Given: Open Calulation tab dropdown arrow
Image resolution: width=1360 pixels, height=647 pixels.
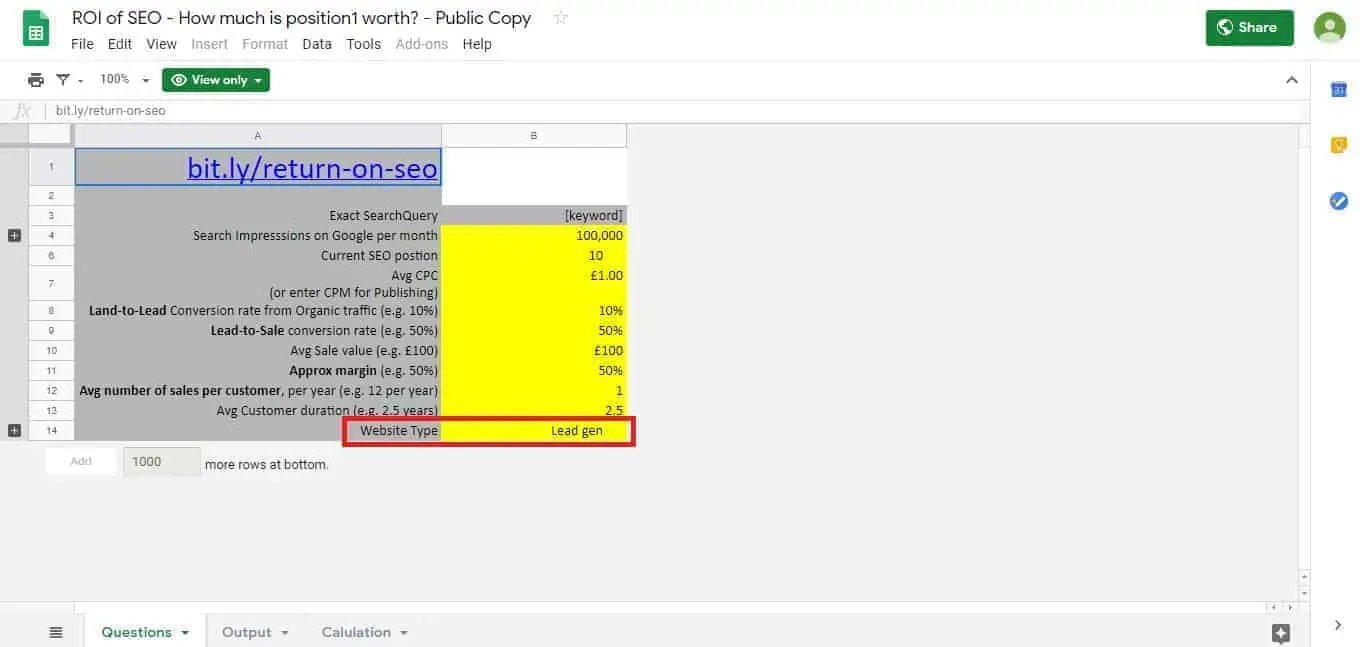Looking at the screenshot, I should click(404, 633).
